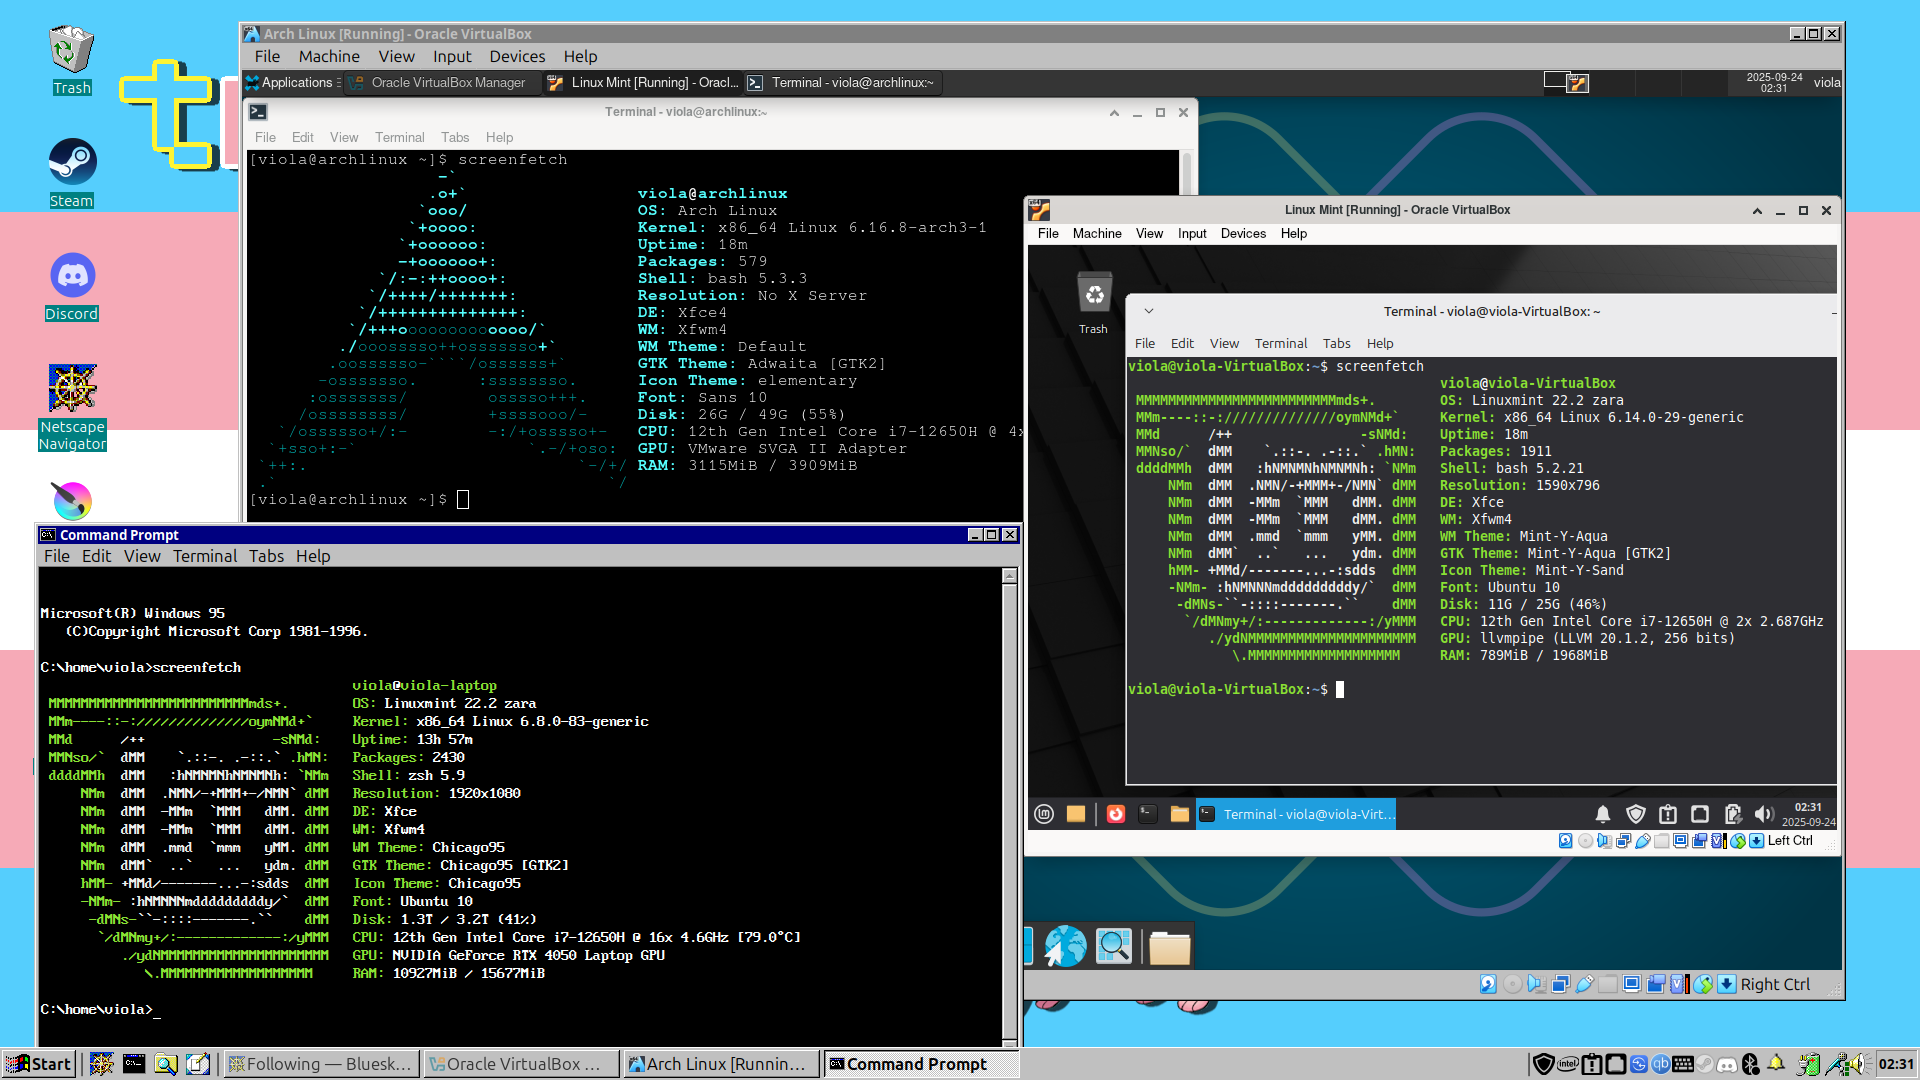The width and height of the screenshot is (1920, 1080).
Task: Open Edit menu in Mint terminal window
Action: [1182, 343]
